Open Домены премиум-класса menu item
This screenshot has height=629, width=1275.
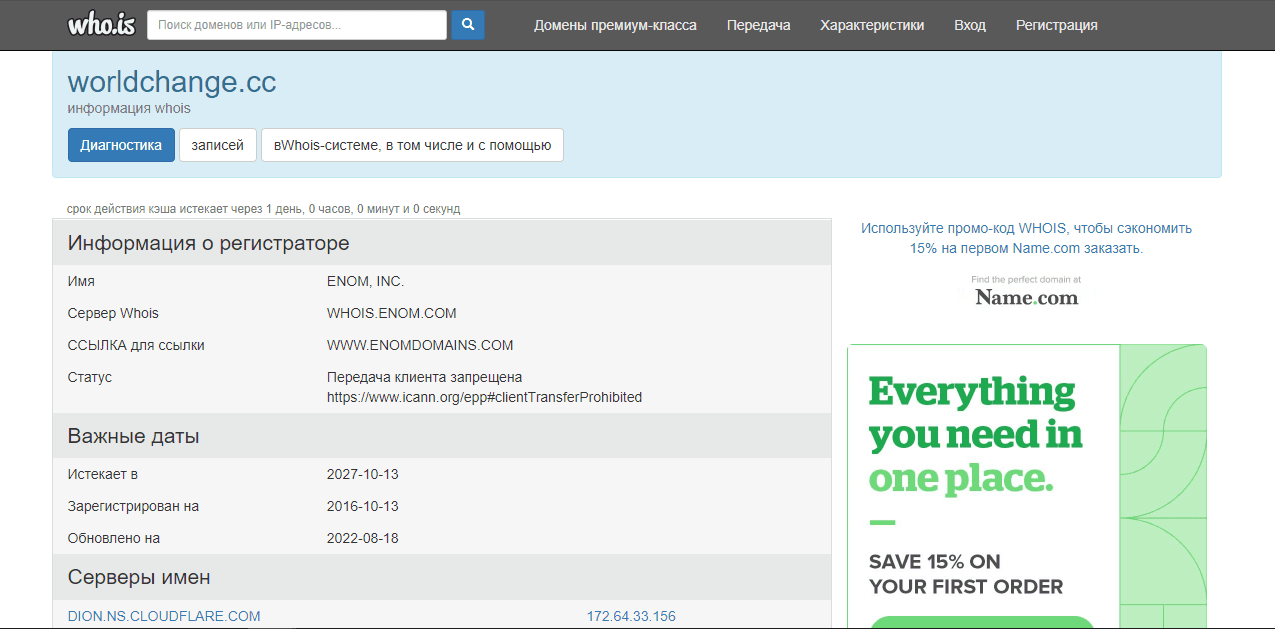pyautogui.click(x=615, y=25)
